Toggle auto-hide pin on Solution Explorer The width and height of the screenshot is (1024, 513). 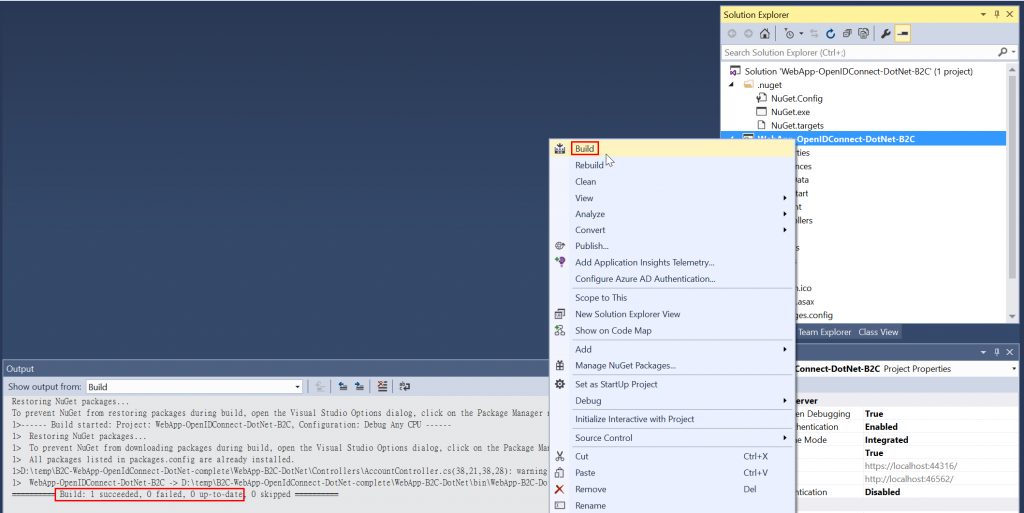pyautogui.click(x=997, y=14)
